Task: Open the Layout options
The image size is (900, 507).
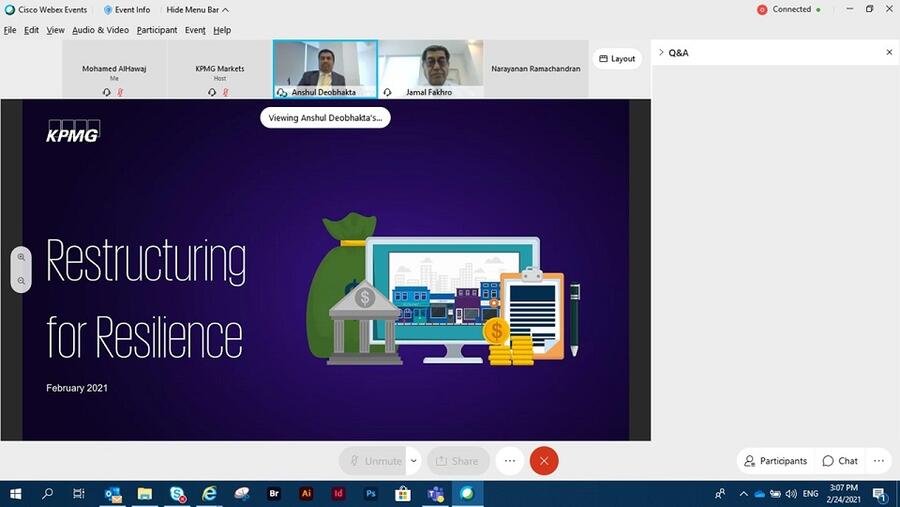Action: (617, 59)
